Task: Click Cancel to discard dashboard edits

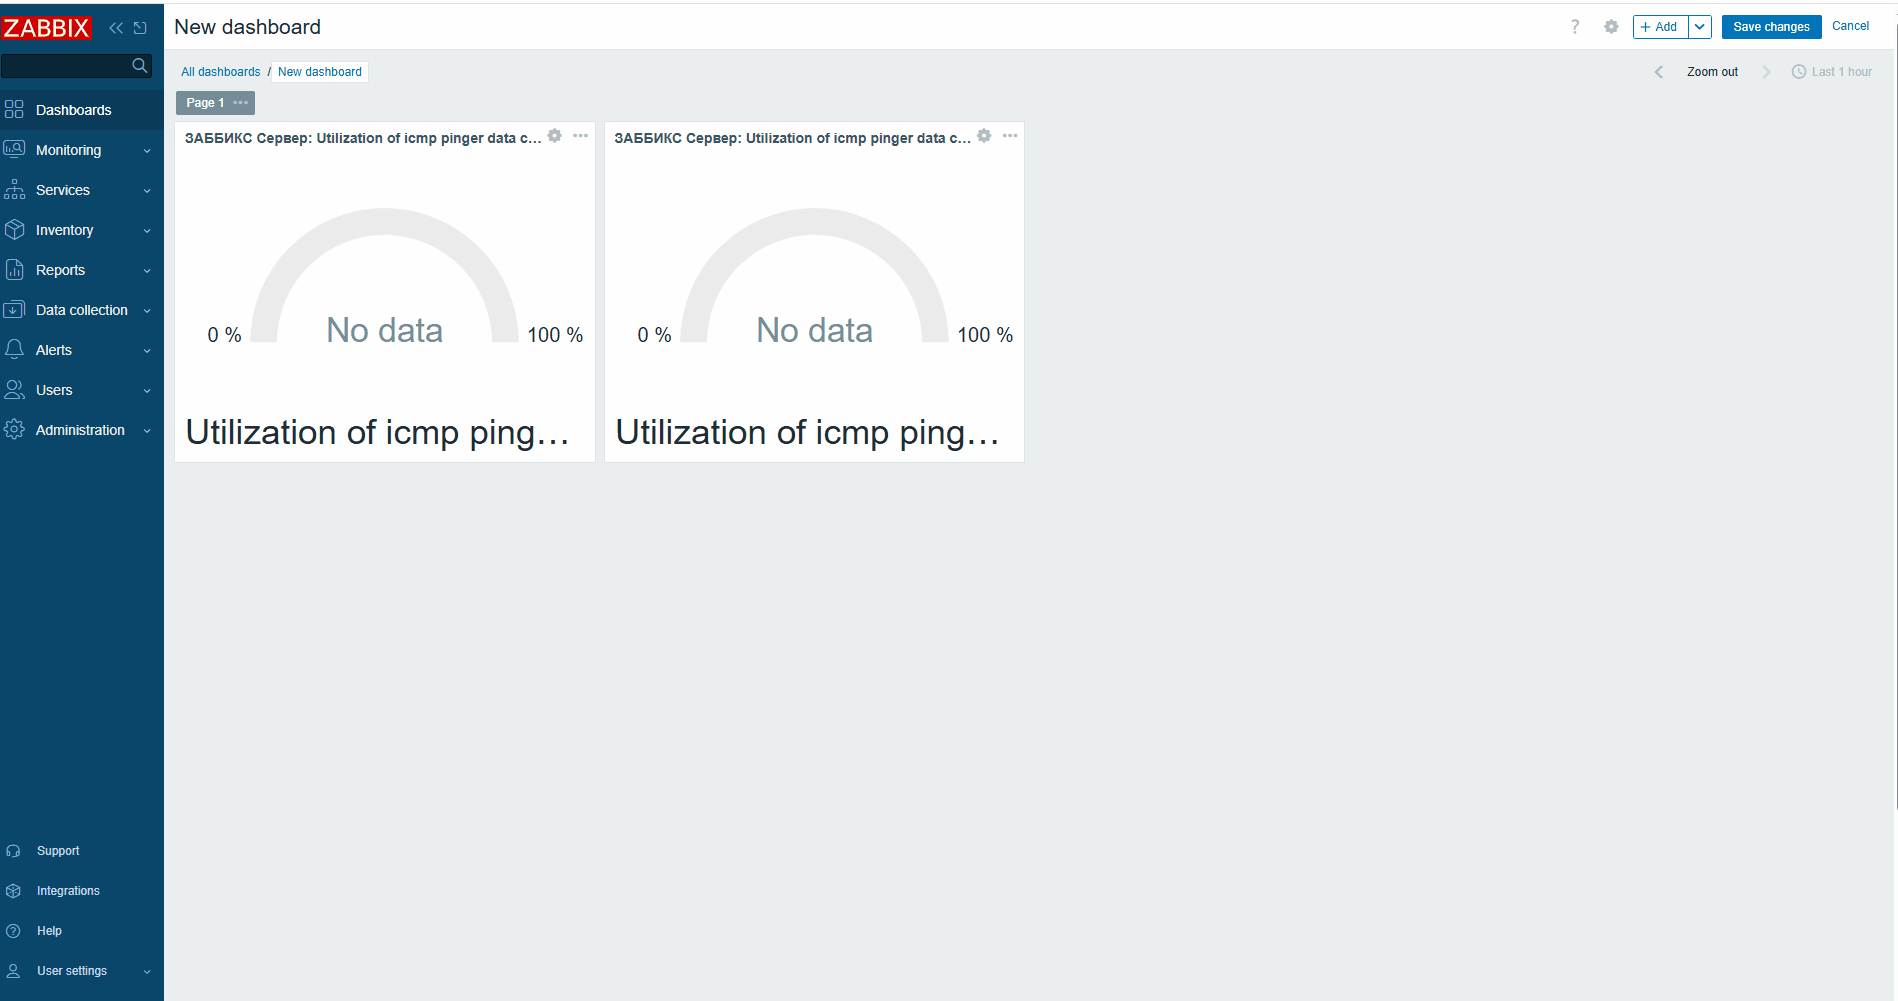Action: tap(1850, 26)
